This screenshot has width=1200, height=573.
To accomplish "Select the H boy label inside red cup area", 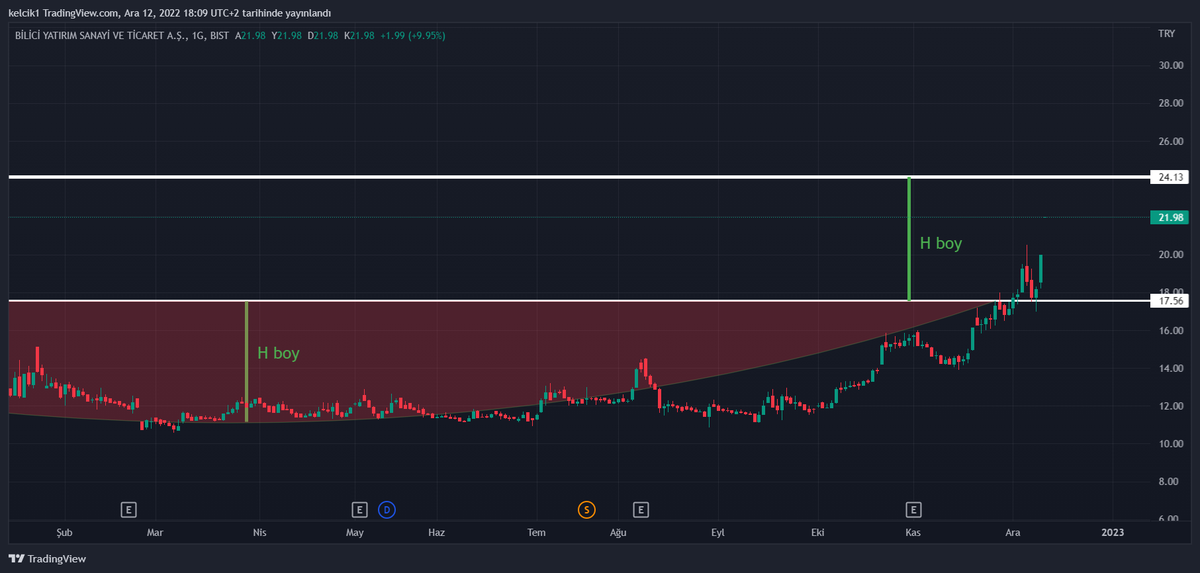I will tap(278, 353).
